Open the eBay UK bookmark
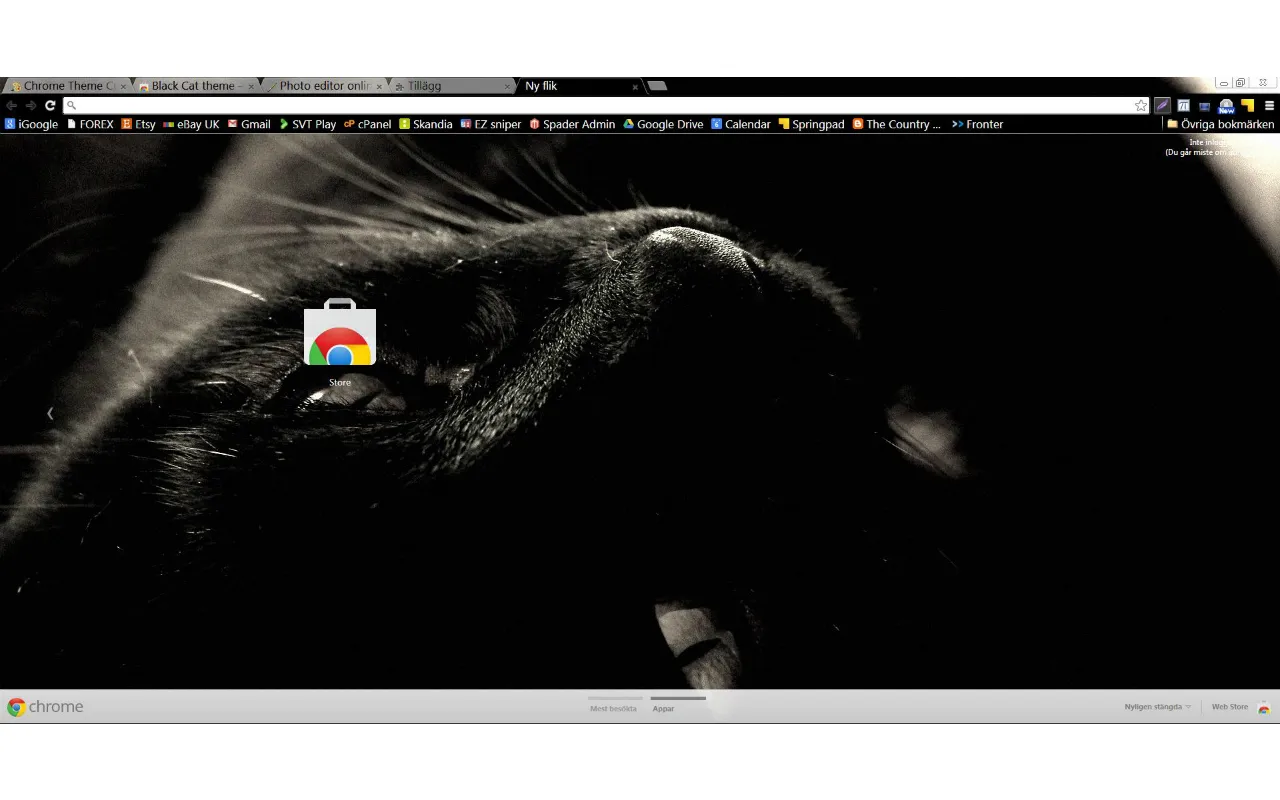1280x800 pixels. pos(191,124)
